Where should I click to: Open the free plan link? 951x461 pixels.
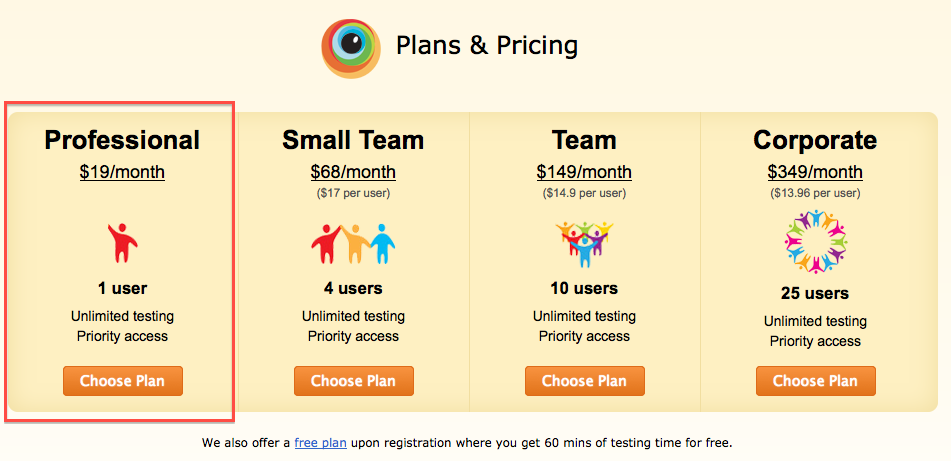(x=320, y=442)
